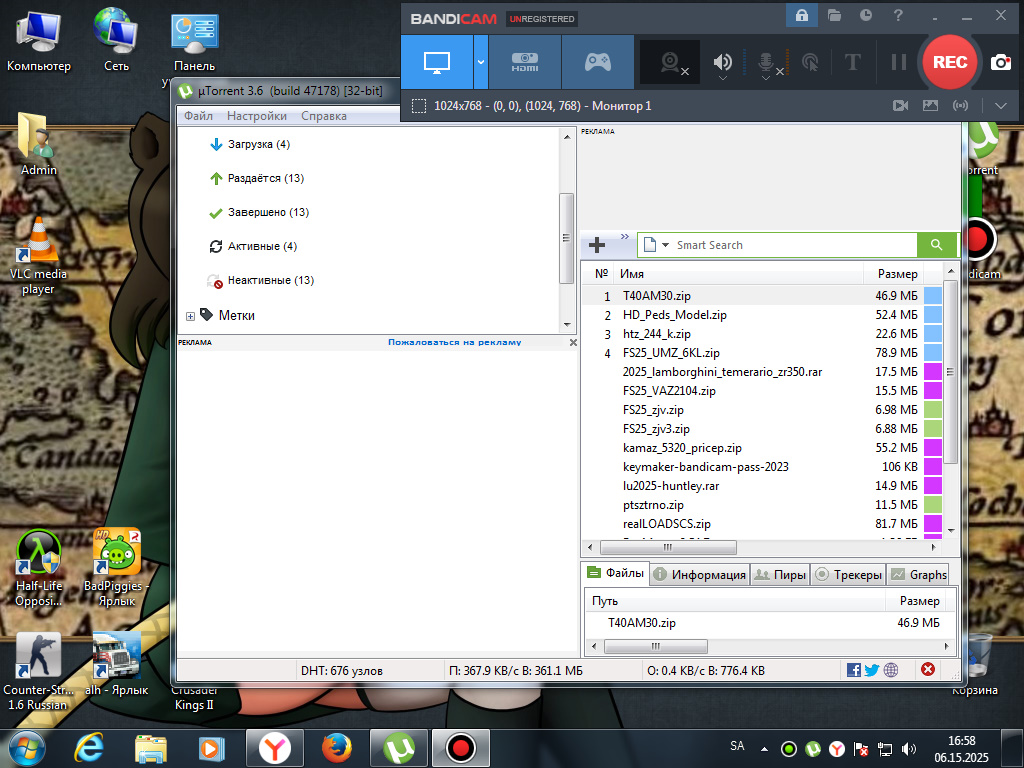Viewport: 1024px width, 768px height.
Task: Select Bandicam screen recording mode
Action: [436, 62]
